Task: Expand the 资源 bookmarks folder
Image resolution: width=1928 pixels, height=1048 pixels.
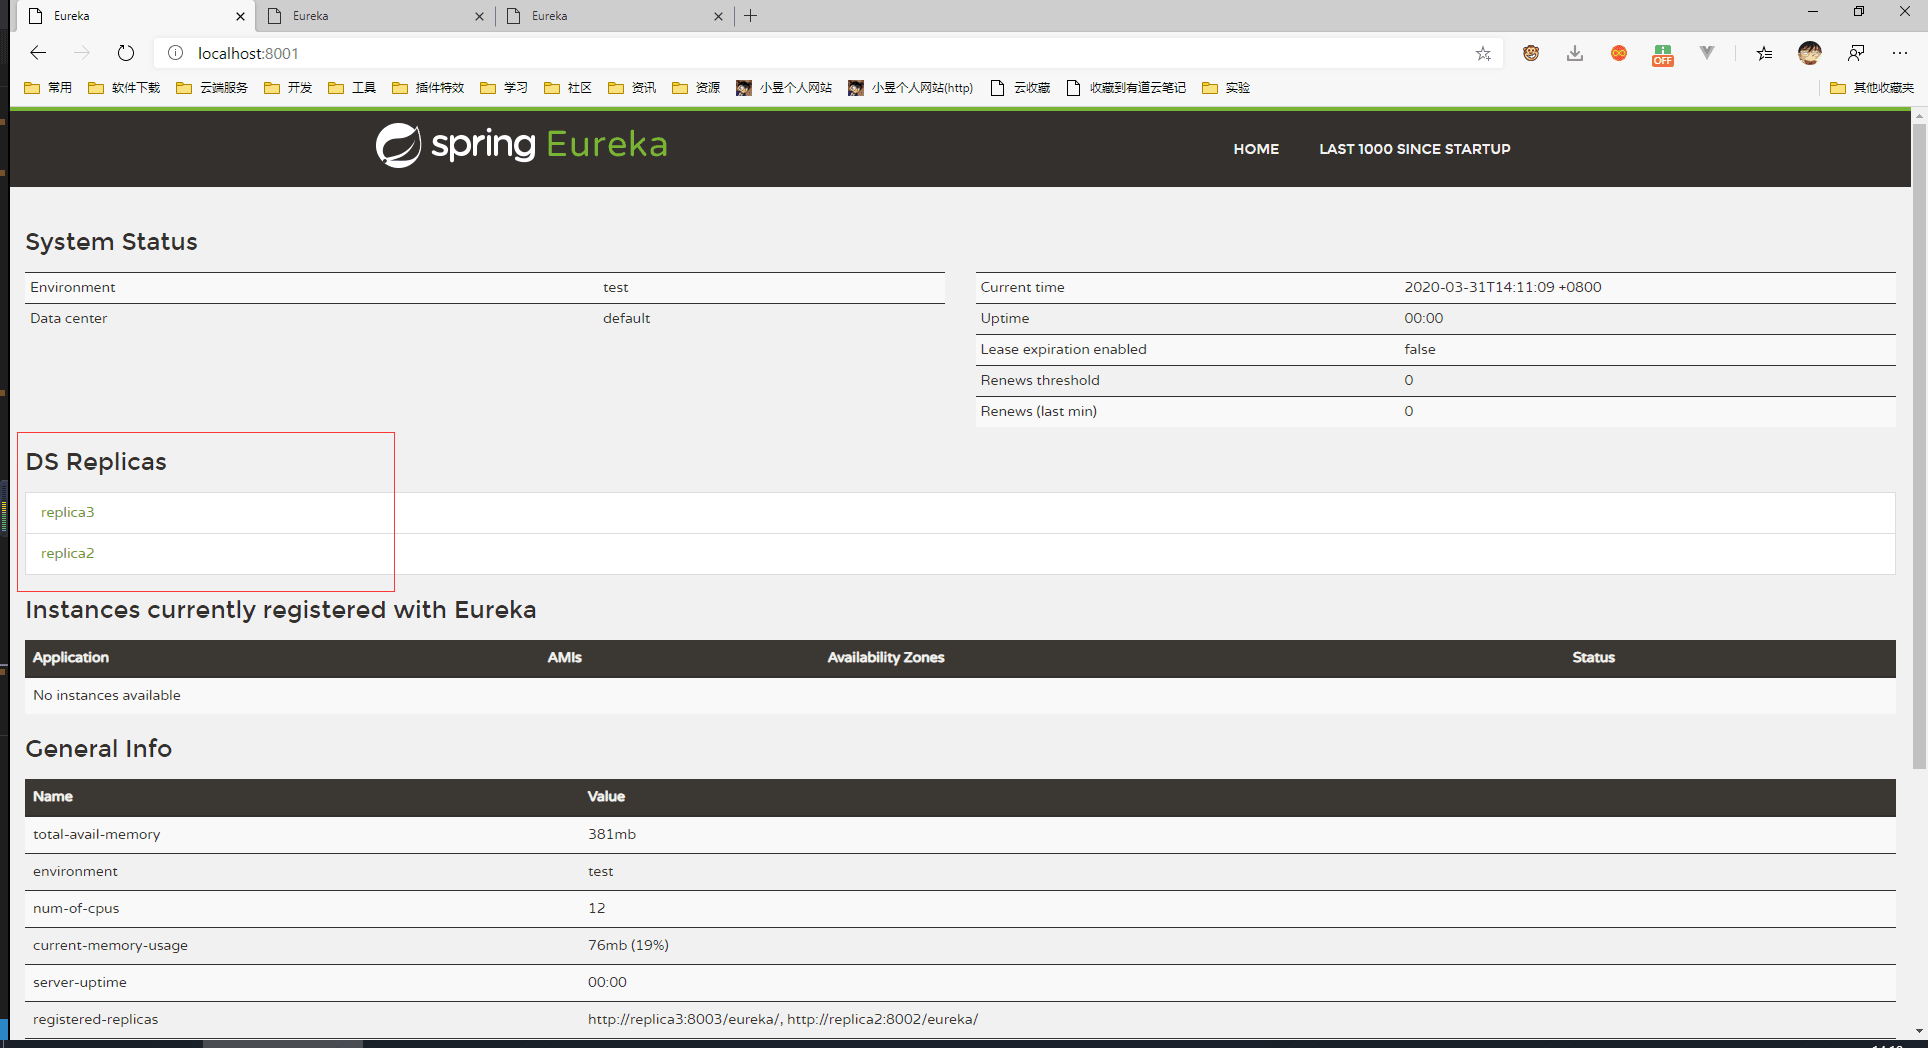Action: point(696,88)
